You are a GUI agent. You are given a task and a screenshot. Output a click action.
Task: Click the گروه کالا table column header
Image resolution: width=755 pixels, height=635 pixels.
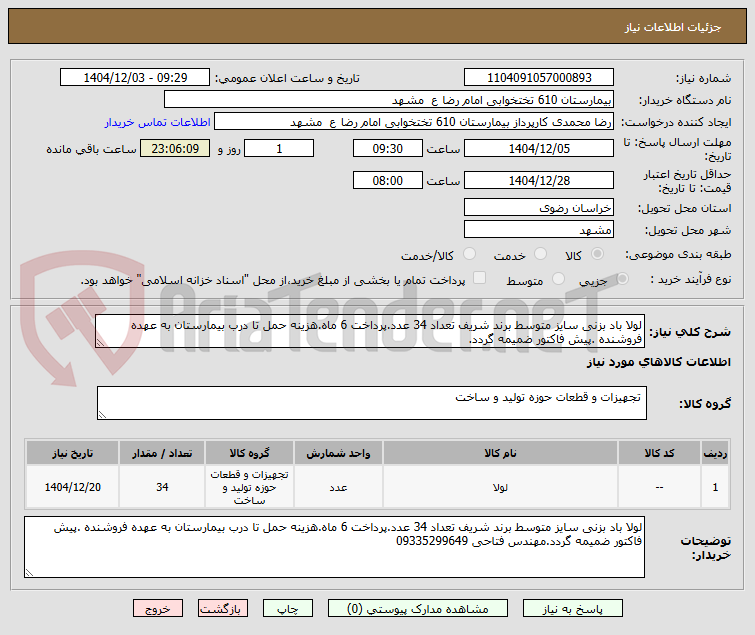tap(249, 453)
